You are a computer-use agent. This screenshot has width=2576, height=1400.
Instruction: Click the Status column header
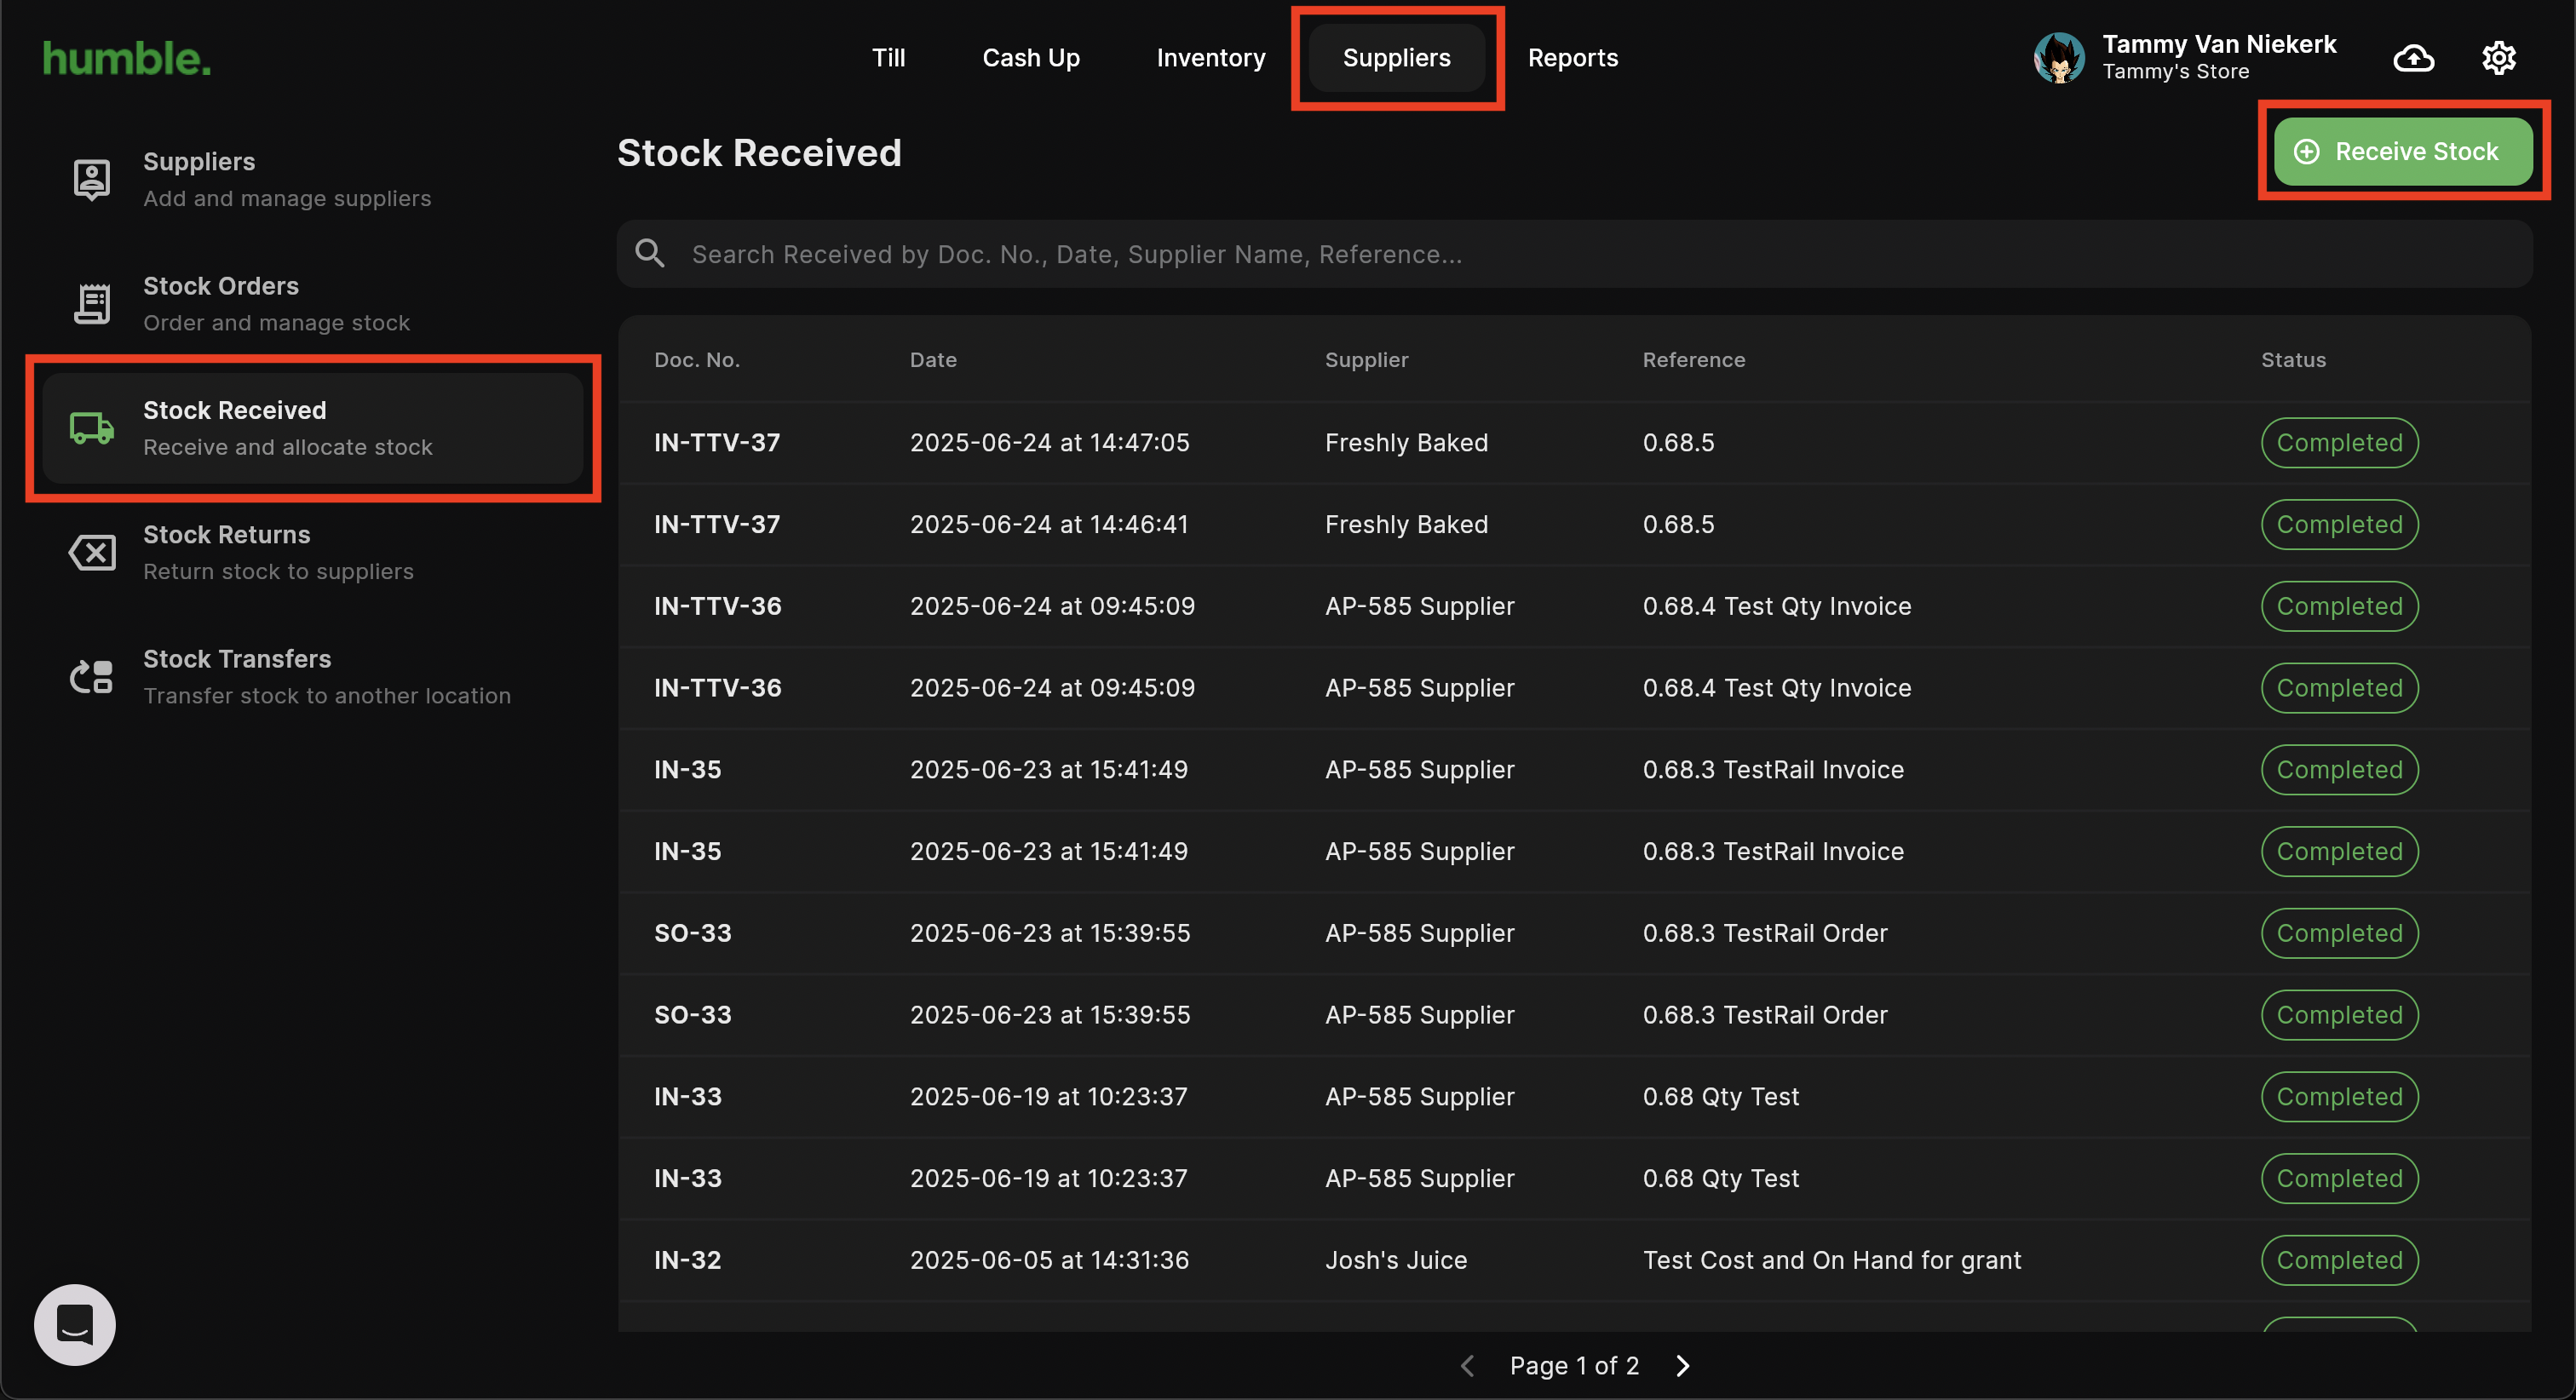coord(2293,360)
